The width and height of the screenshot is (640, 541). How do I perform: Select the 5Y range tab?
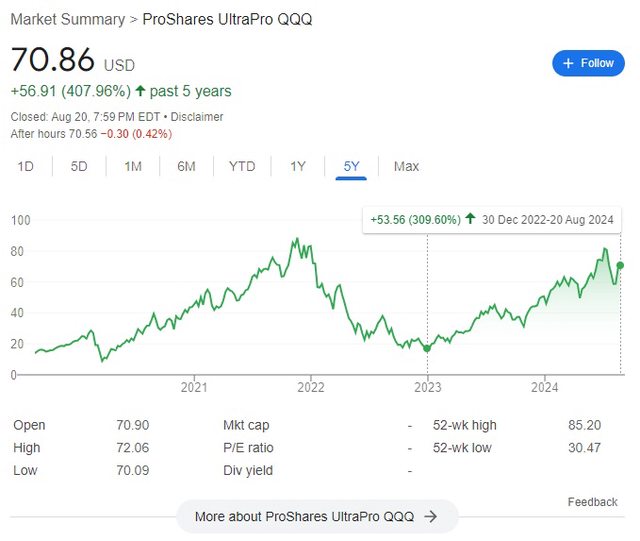point(351,167)
